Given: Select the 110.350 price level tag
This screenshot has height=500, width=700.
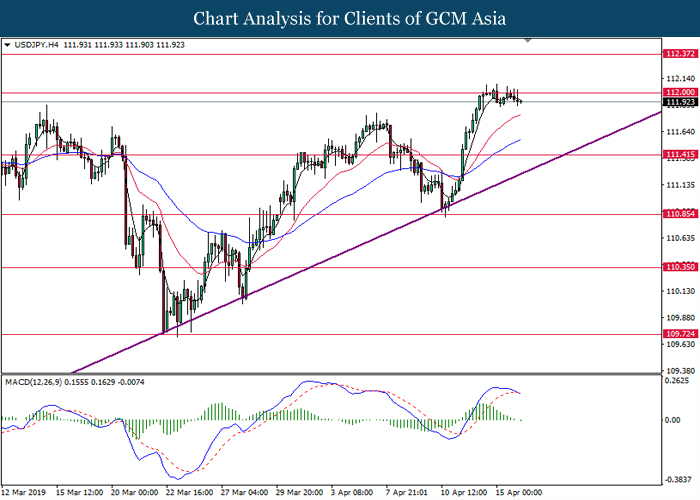Looking at the screenshot, I should coord(680,268).
